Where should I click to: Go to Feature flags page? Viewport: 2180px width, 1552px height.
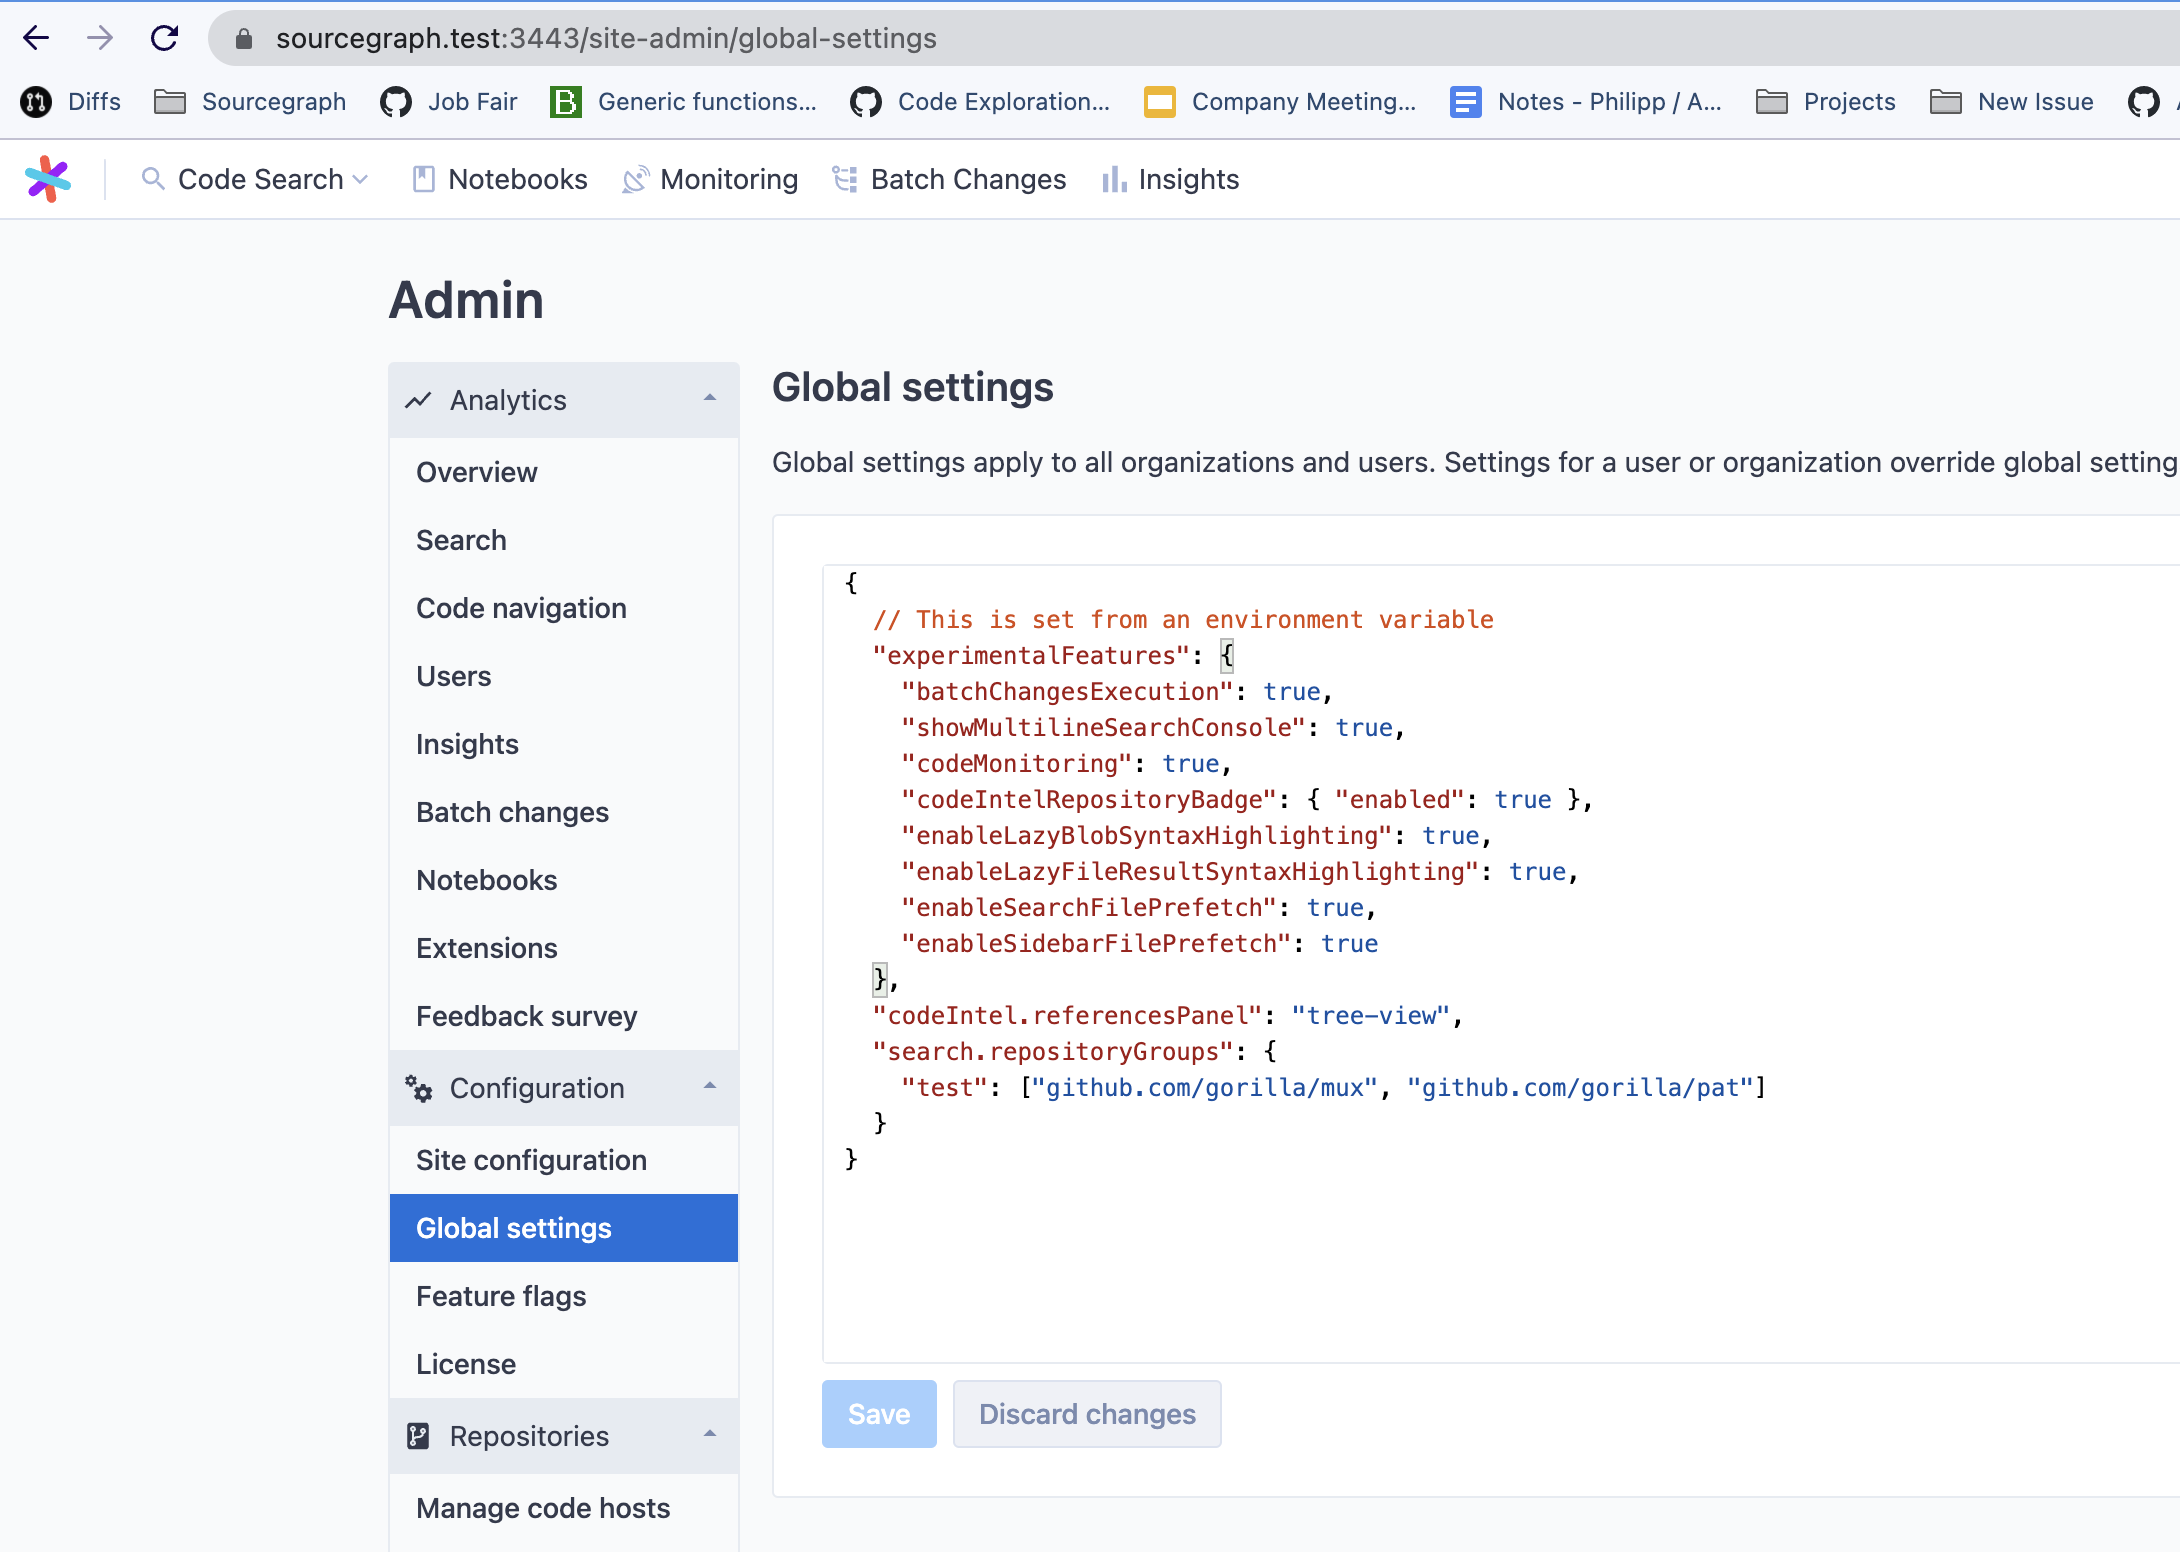501,1296
